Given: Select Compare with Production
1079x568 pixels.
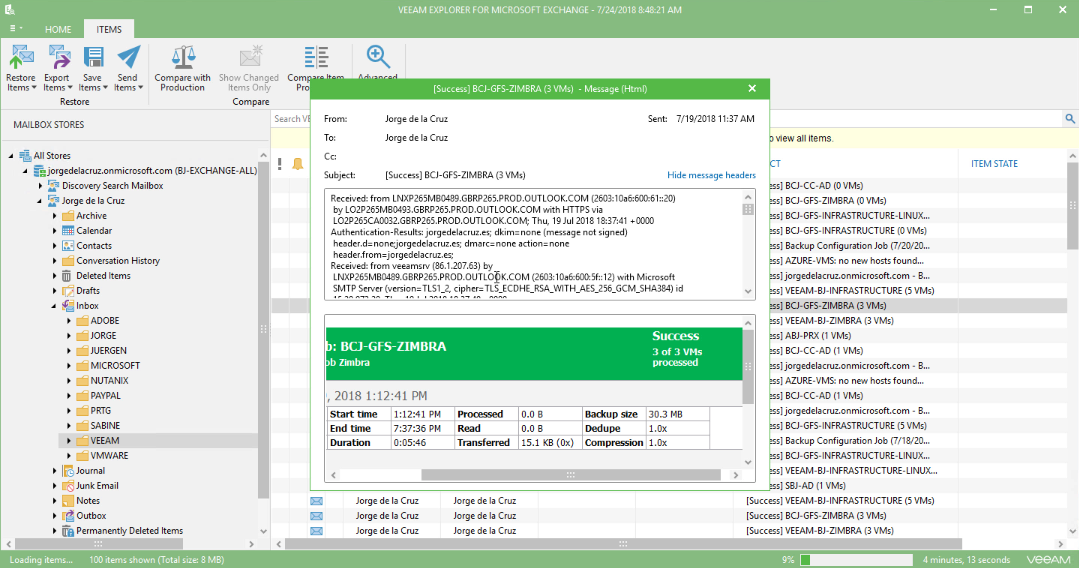Looking at the screenshot, I should 182,67.
